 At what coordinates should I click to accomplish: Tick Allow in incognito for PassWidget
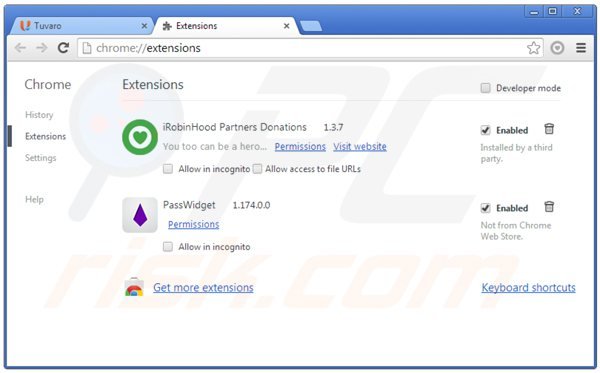[168, 247]
